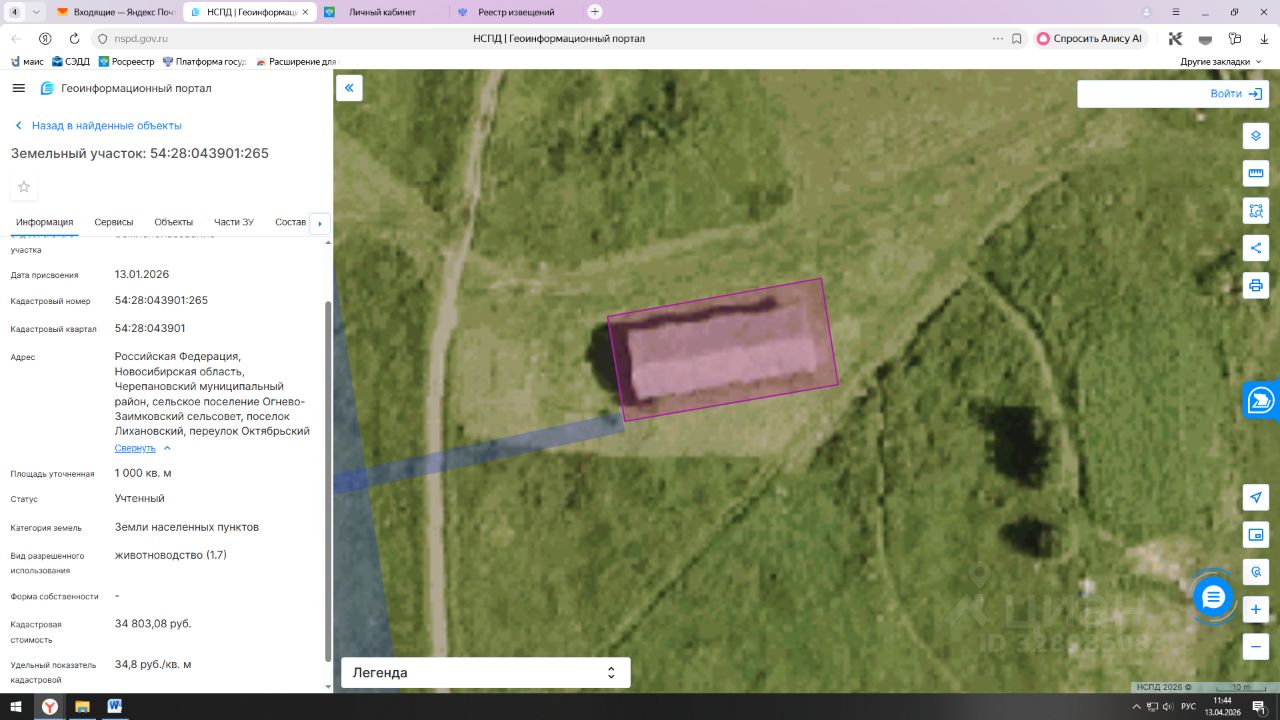Switch the РУС keyboard language indicator
The height and width of the screenshot is (720, 1280).
pos(1188,707)
